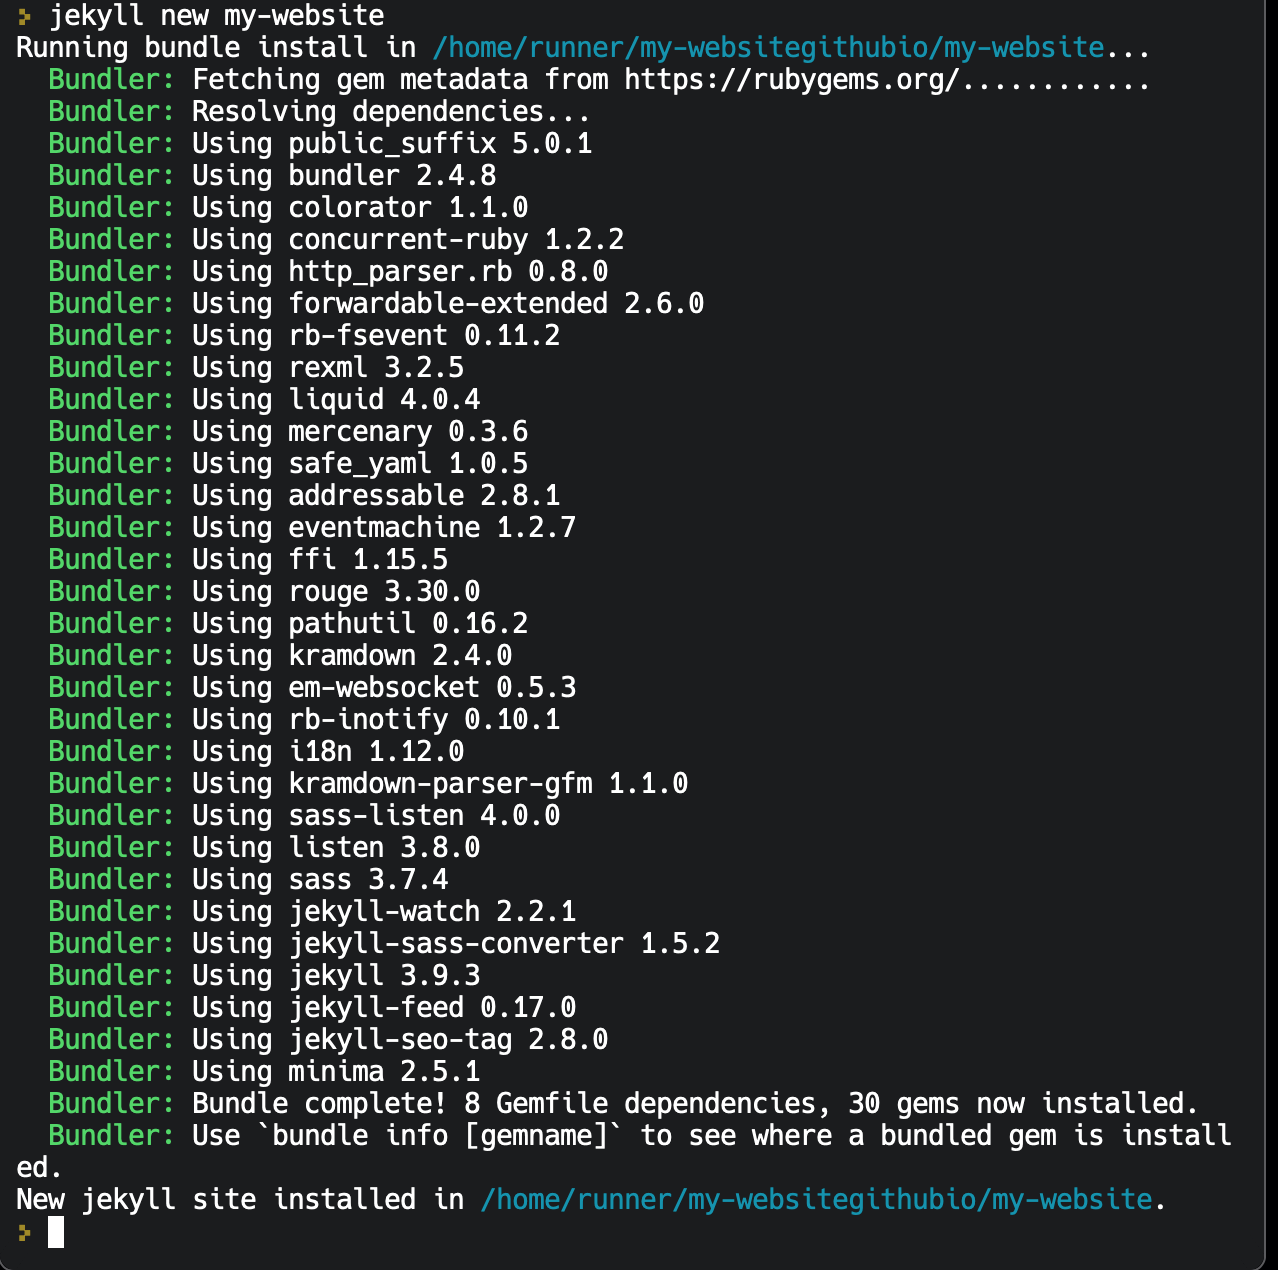This screenshot has height=1270, width=1278.
Task: Click the prompt arrow on the first line
Action: [25, 17]
